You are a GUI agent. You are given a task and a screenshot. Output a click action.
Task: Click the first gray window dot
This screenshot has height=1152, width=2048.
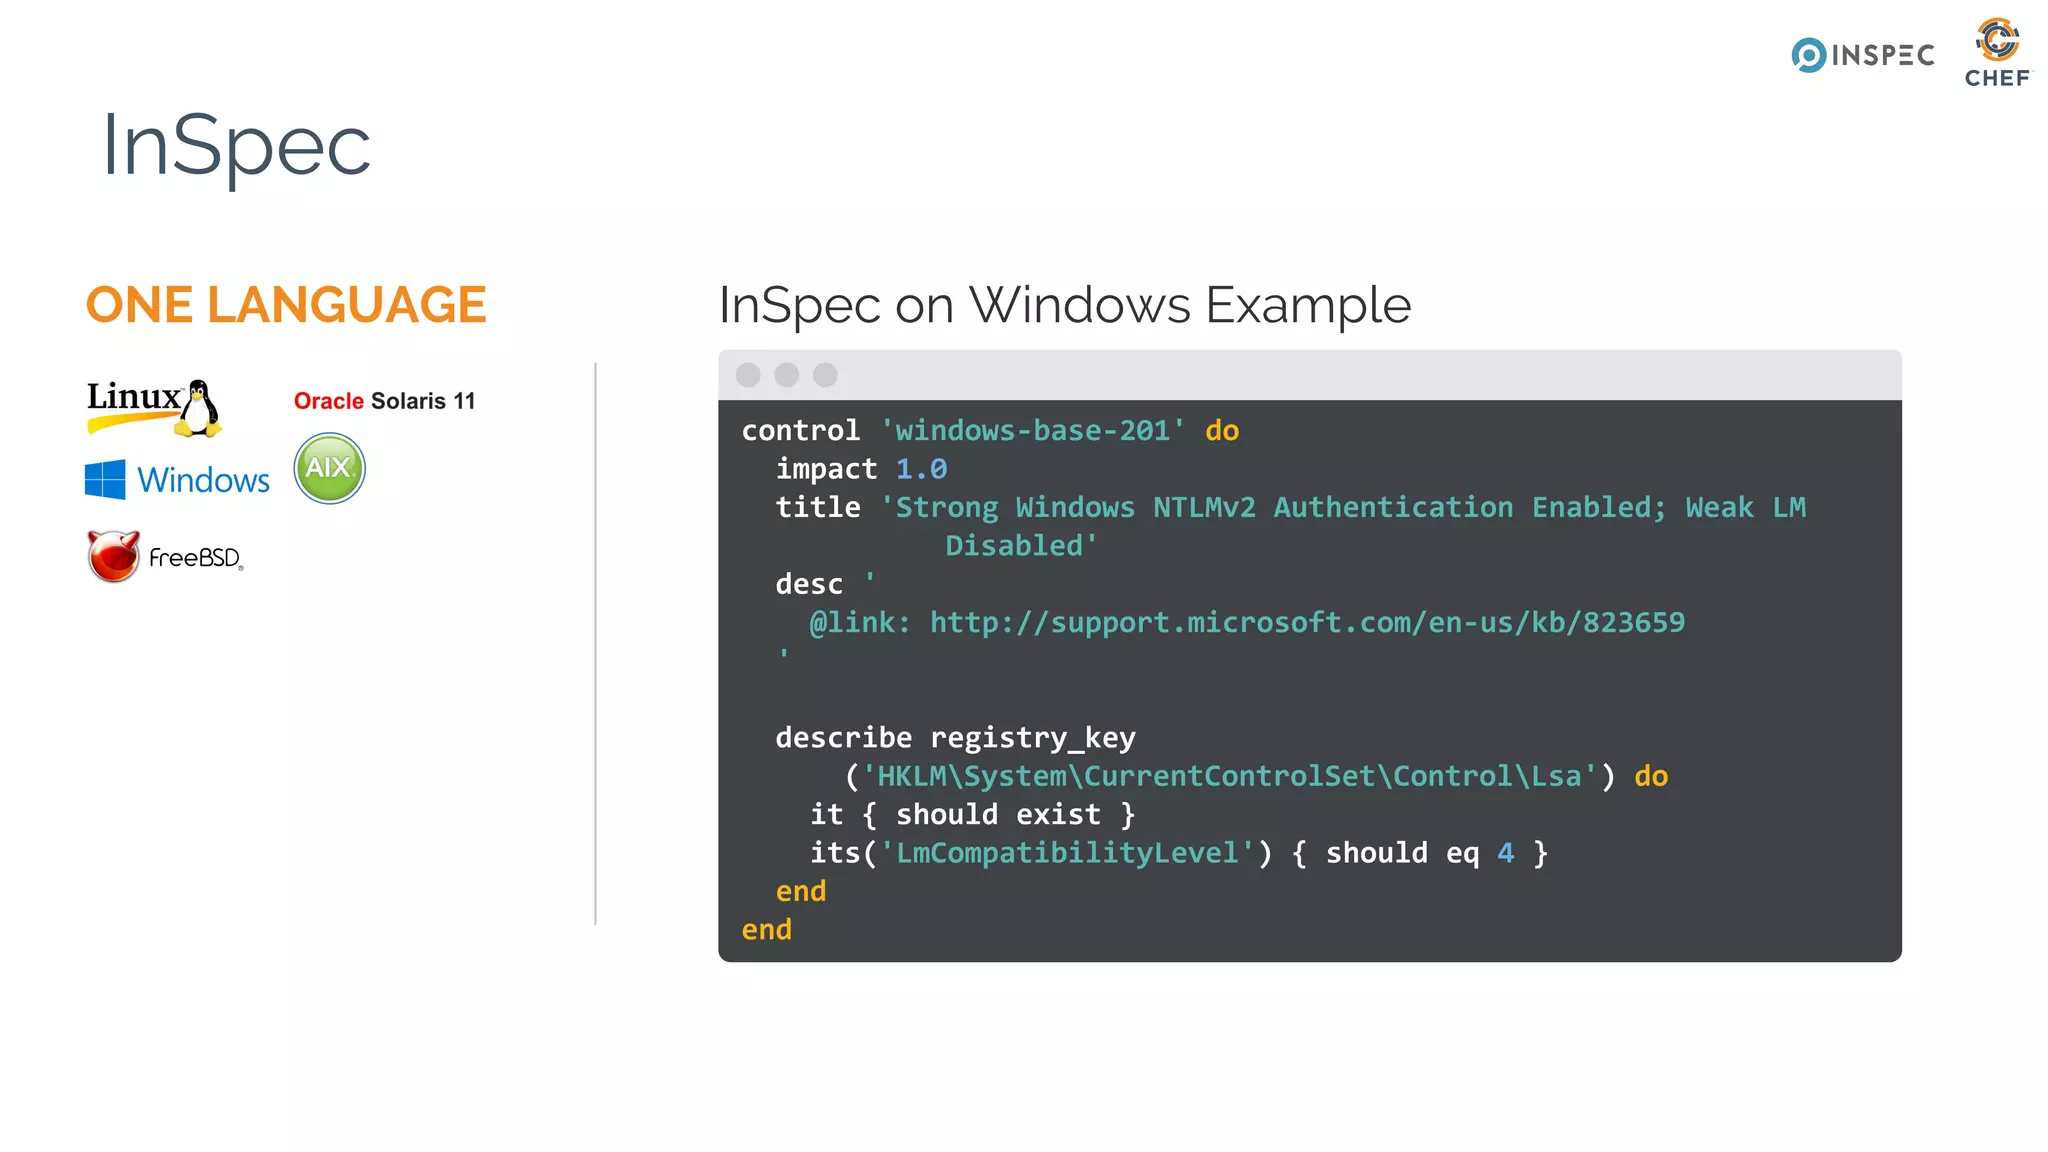click(x=748, y=375)
